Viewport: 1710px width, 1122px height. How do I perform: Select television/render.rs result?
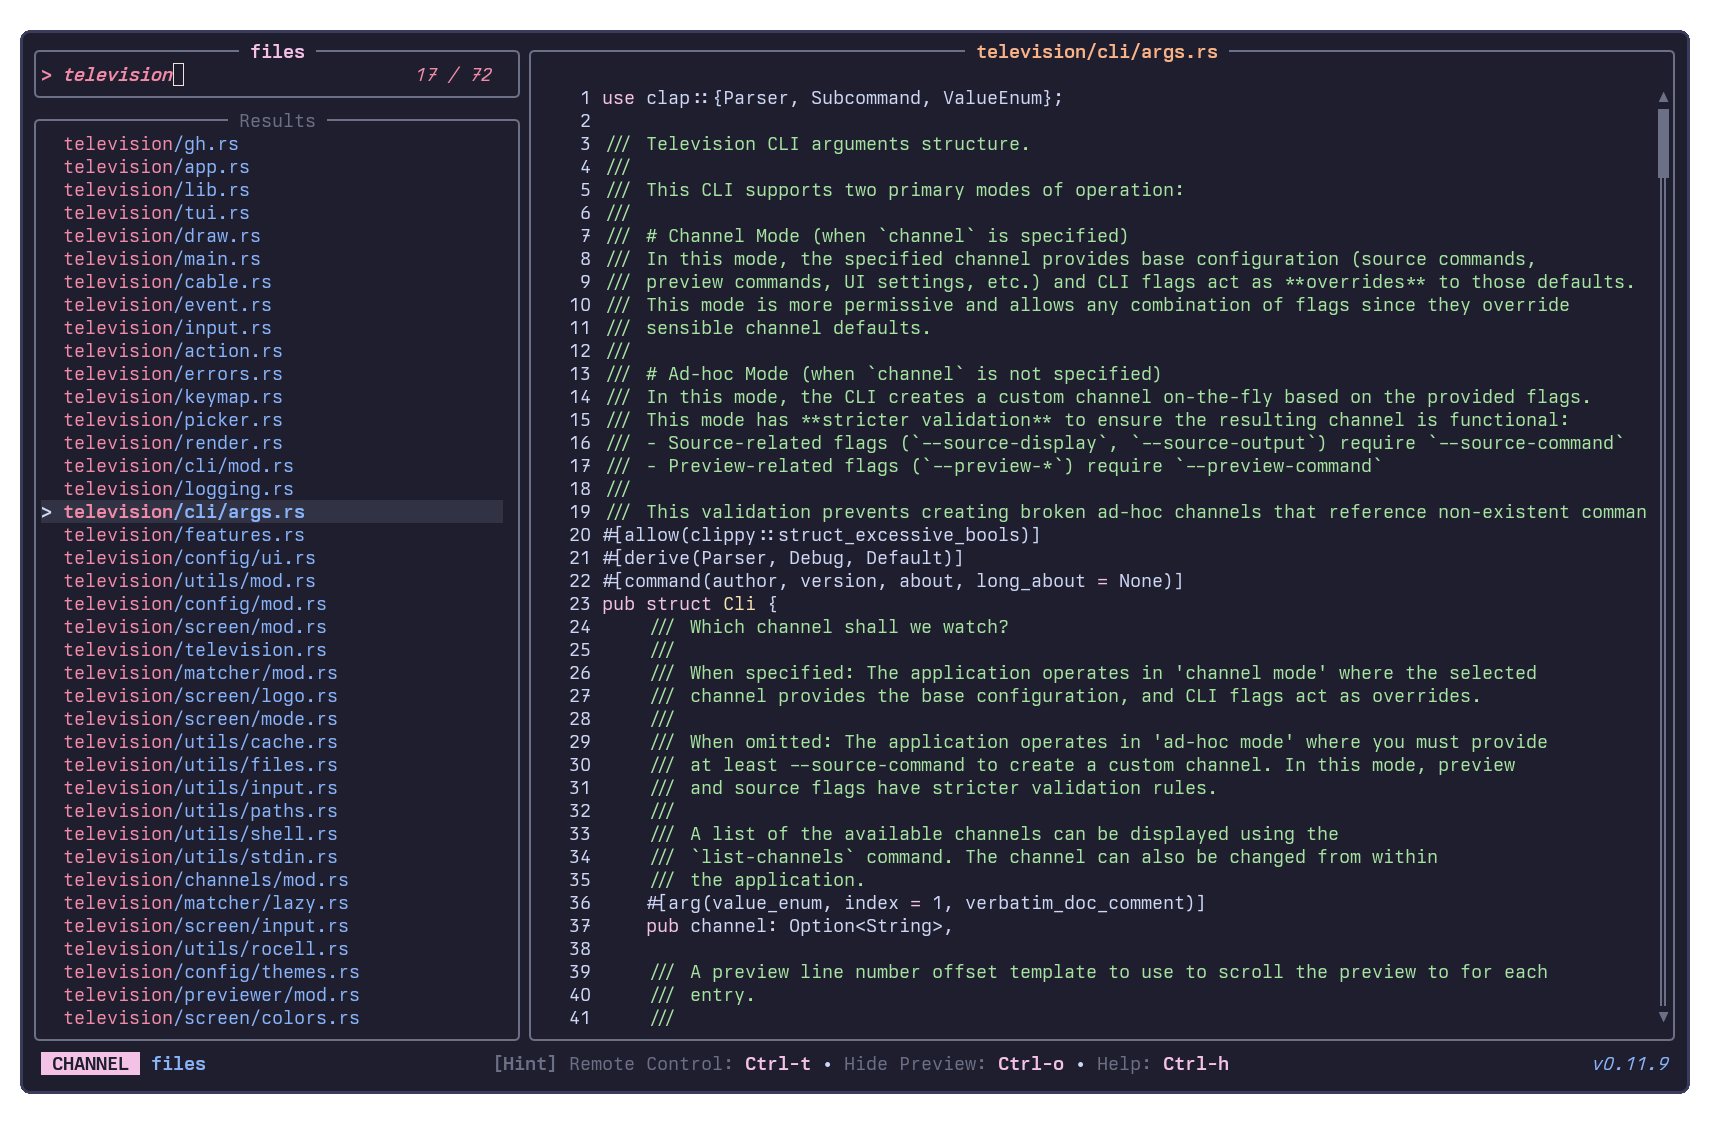click(173, 443)
